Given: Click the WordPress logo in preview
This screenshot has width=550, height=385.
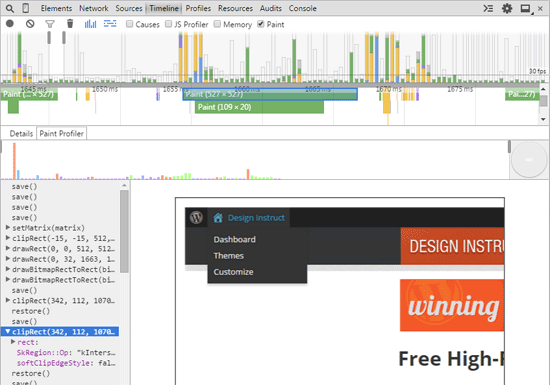Looking at the screenshot, I should coord(196,218).
